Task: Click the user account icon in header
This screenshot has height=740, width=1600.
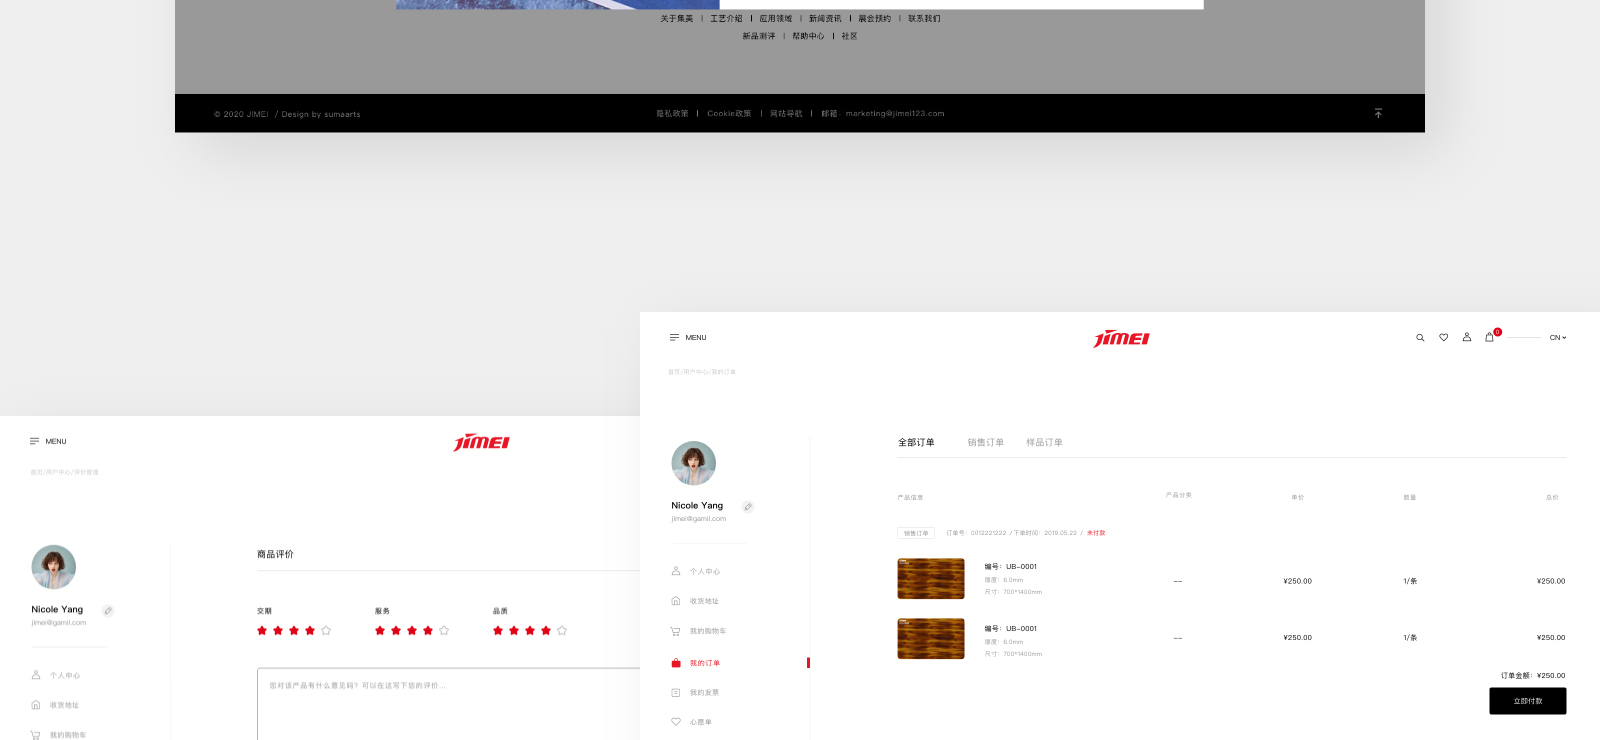Action: coord(1467,337)
